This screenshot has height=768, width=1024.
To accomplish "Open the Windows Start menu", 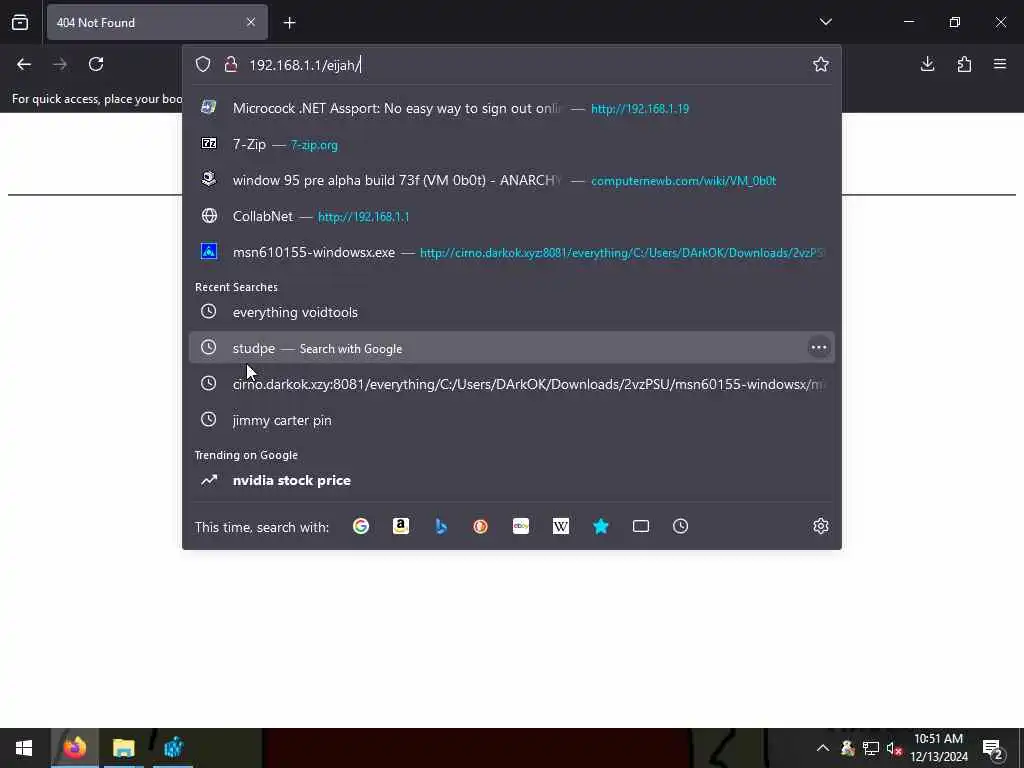I will point(24,748).
